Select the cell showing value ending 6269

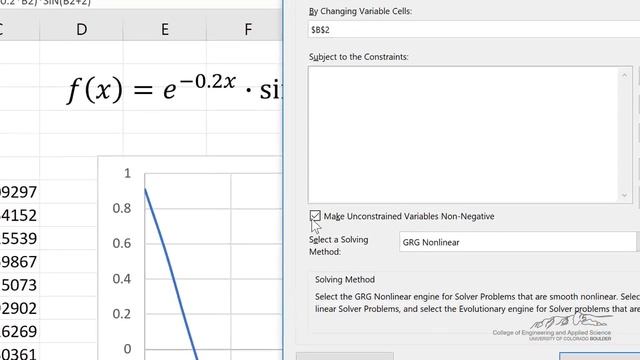coord(20,331)
